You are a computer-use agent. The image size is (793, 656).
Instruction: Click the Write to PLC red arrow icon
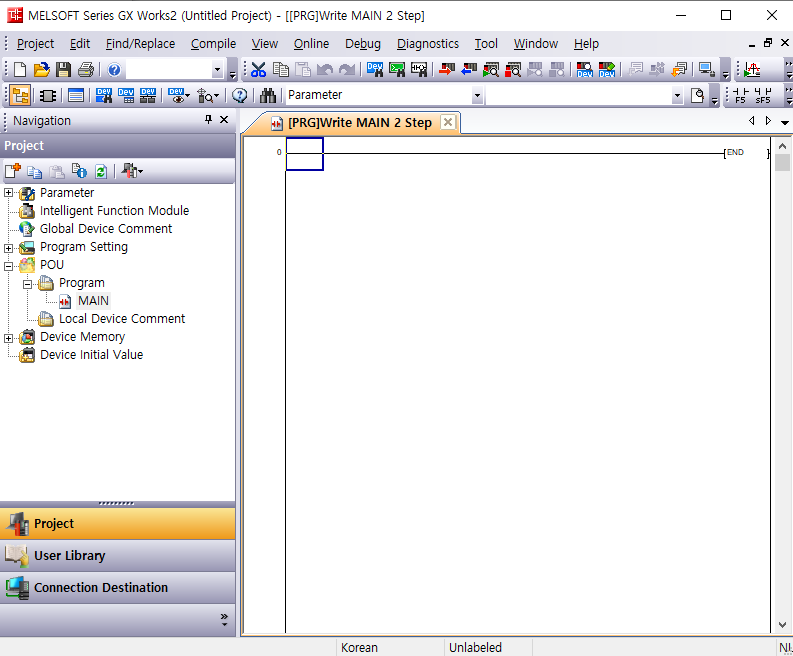[447, 69]
